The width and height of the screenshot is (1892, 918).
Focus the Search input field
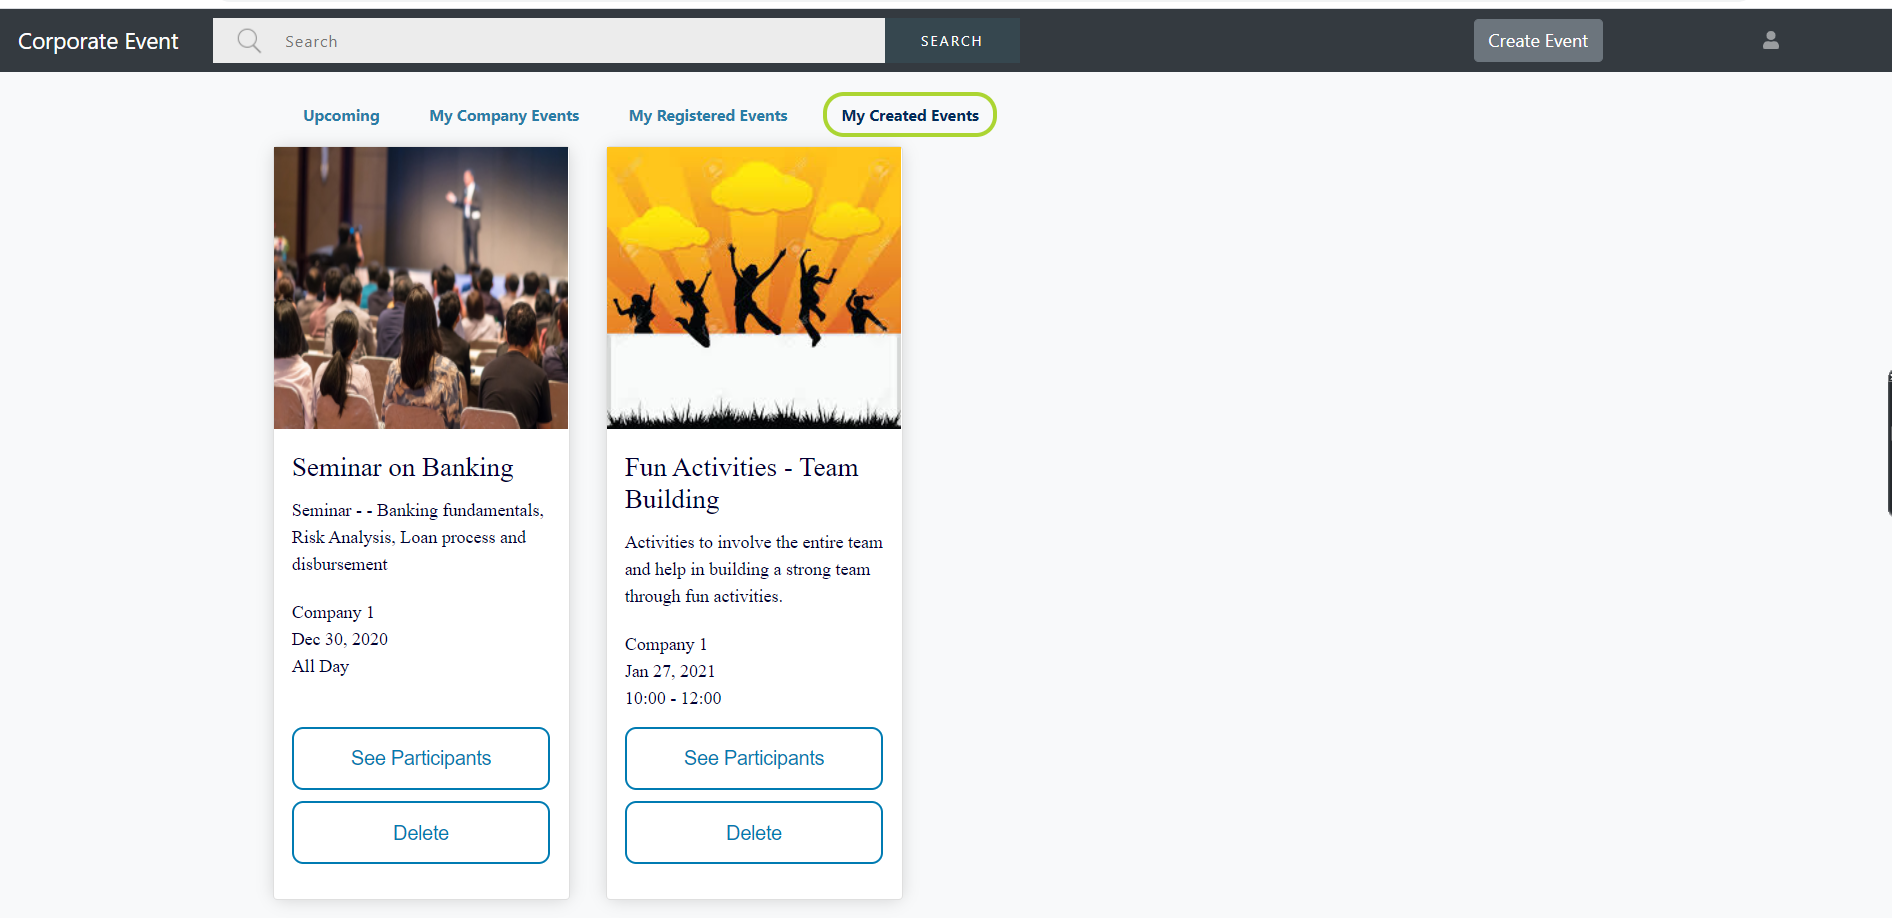click(x=549, y=41)
